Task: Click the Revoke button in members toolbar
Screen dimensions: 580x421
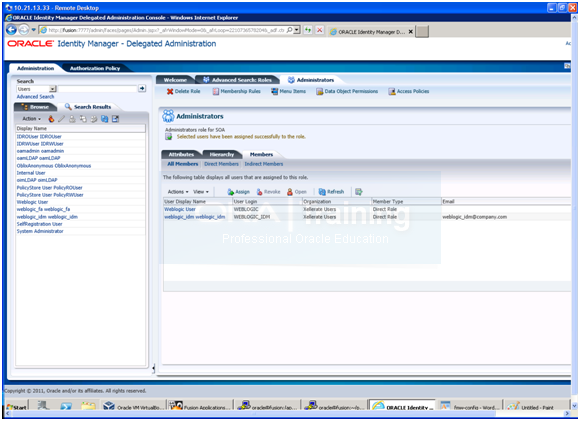Action: (x=268, y=192)
